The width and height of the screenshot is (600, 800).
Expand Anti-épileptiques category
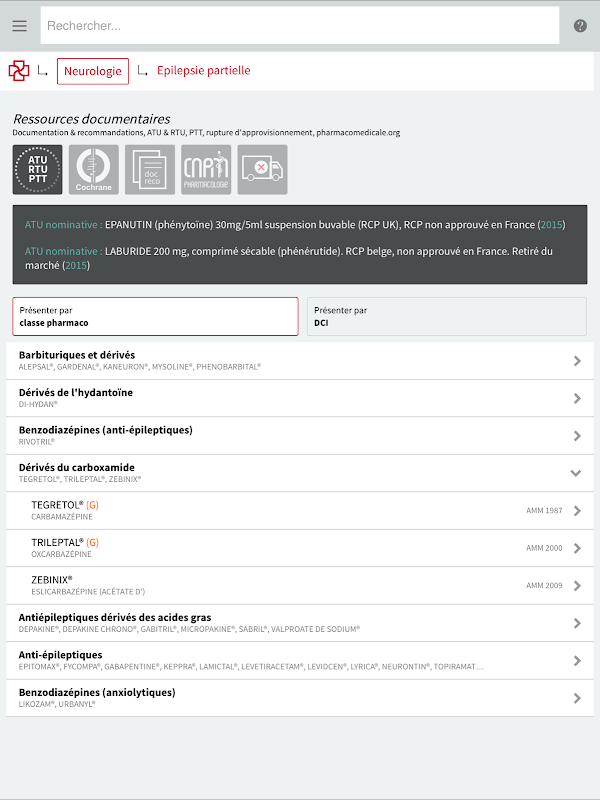pos(299,660)
